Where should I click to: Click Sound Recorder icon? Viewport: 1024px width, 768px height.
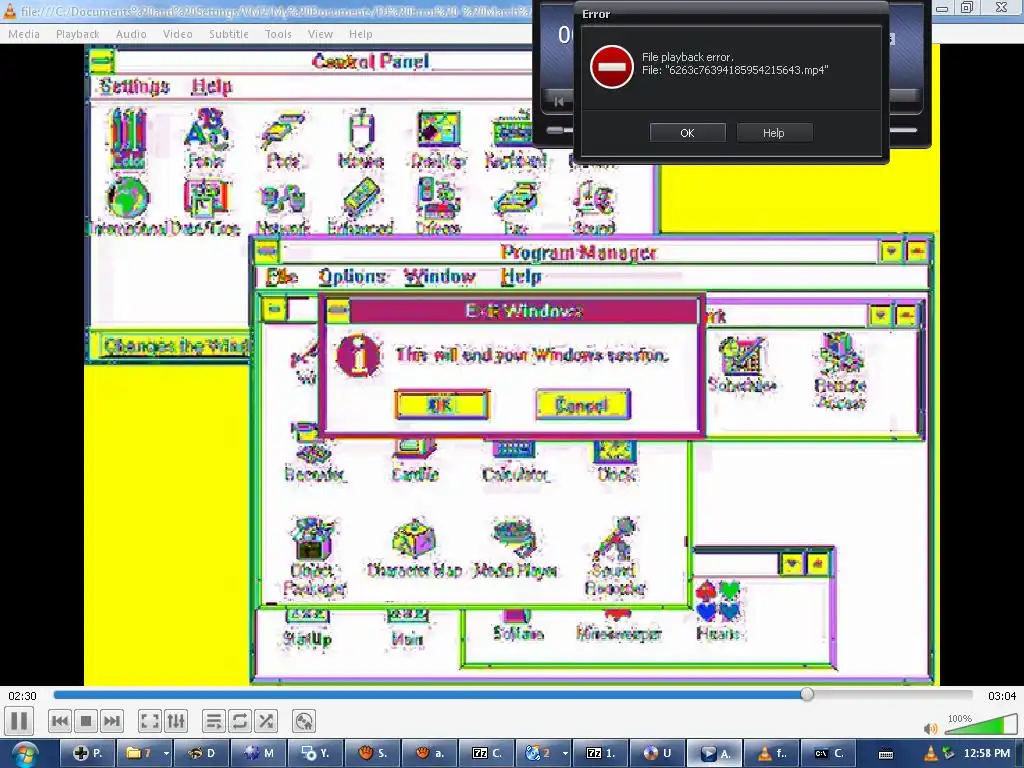click(x=615, y=556)
